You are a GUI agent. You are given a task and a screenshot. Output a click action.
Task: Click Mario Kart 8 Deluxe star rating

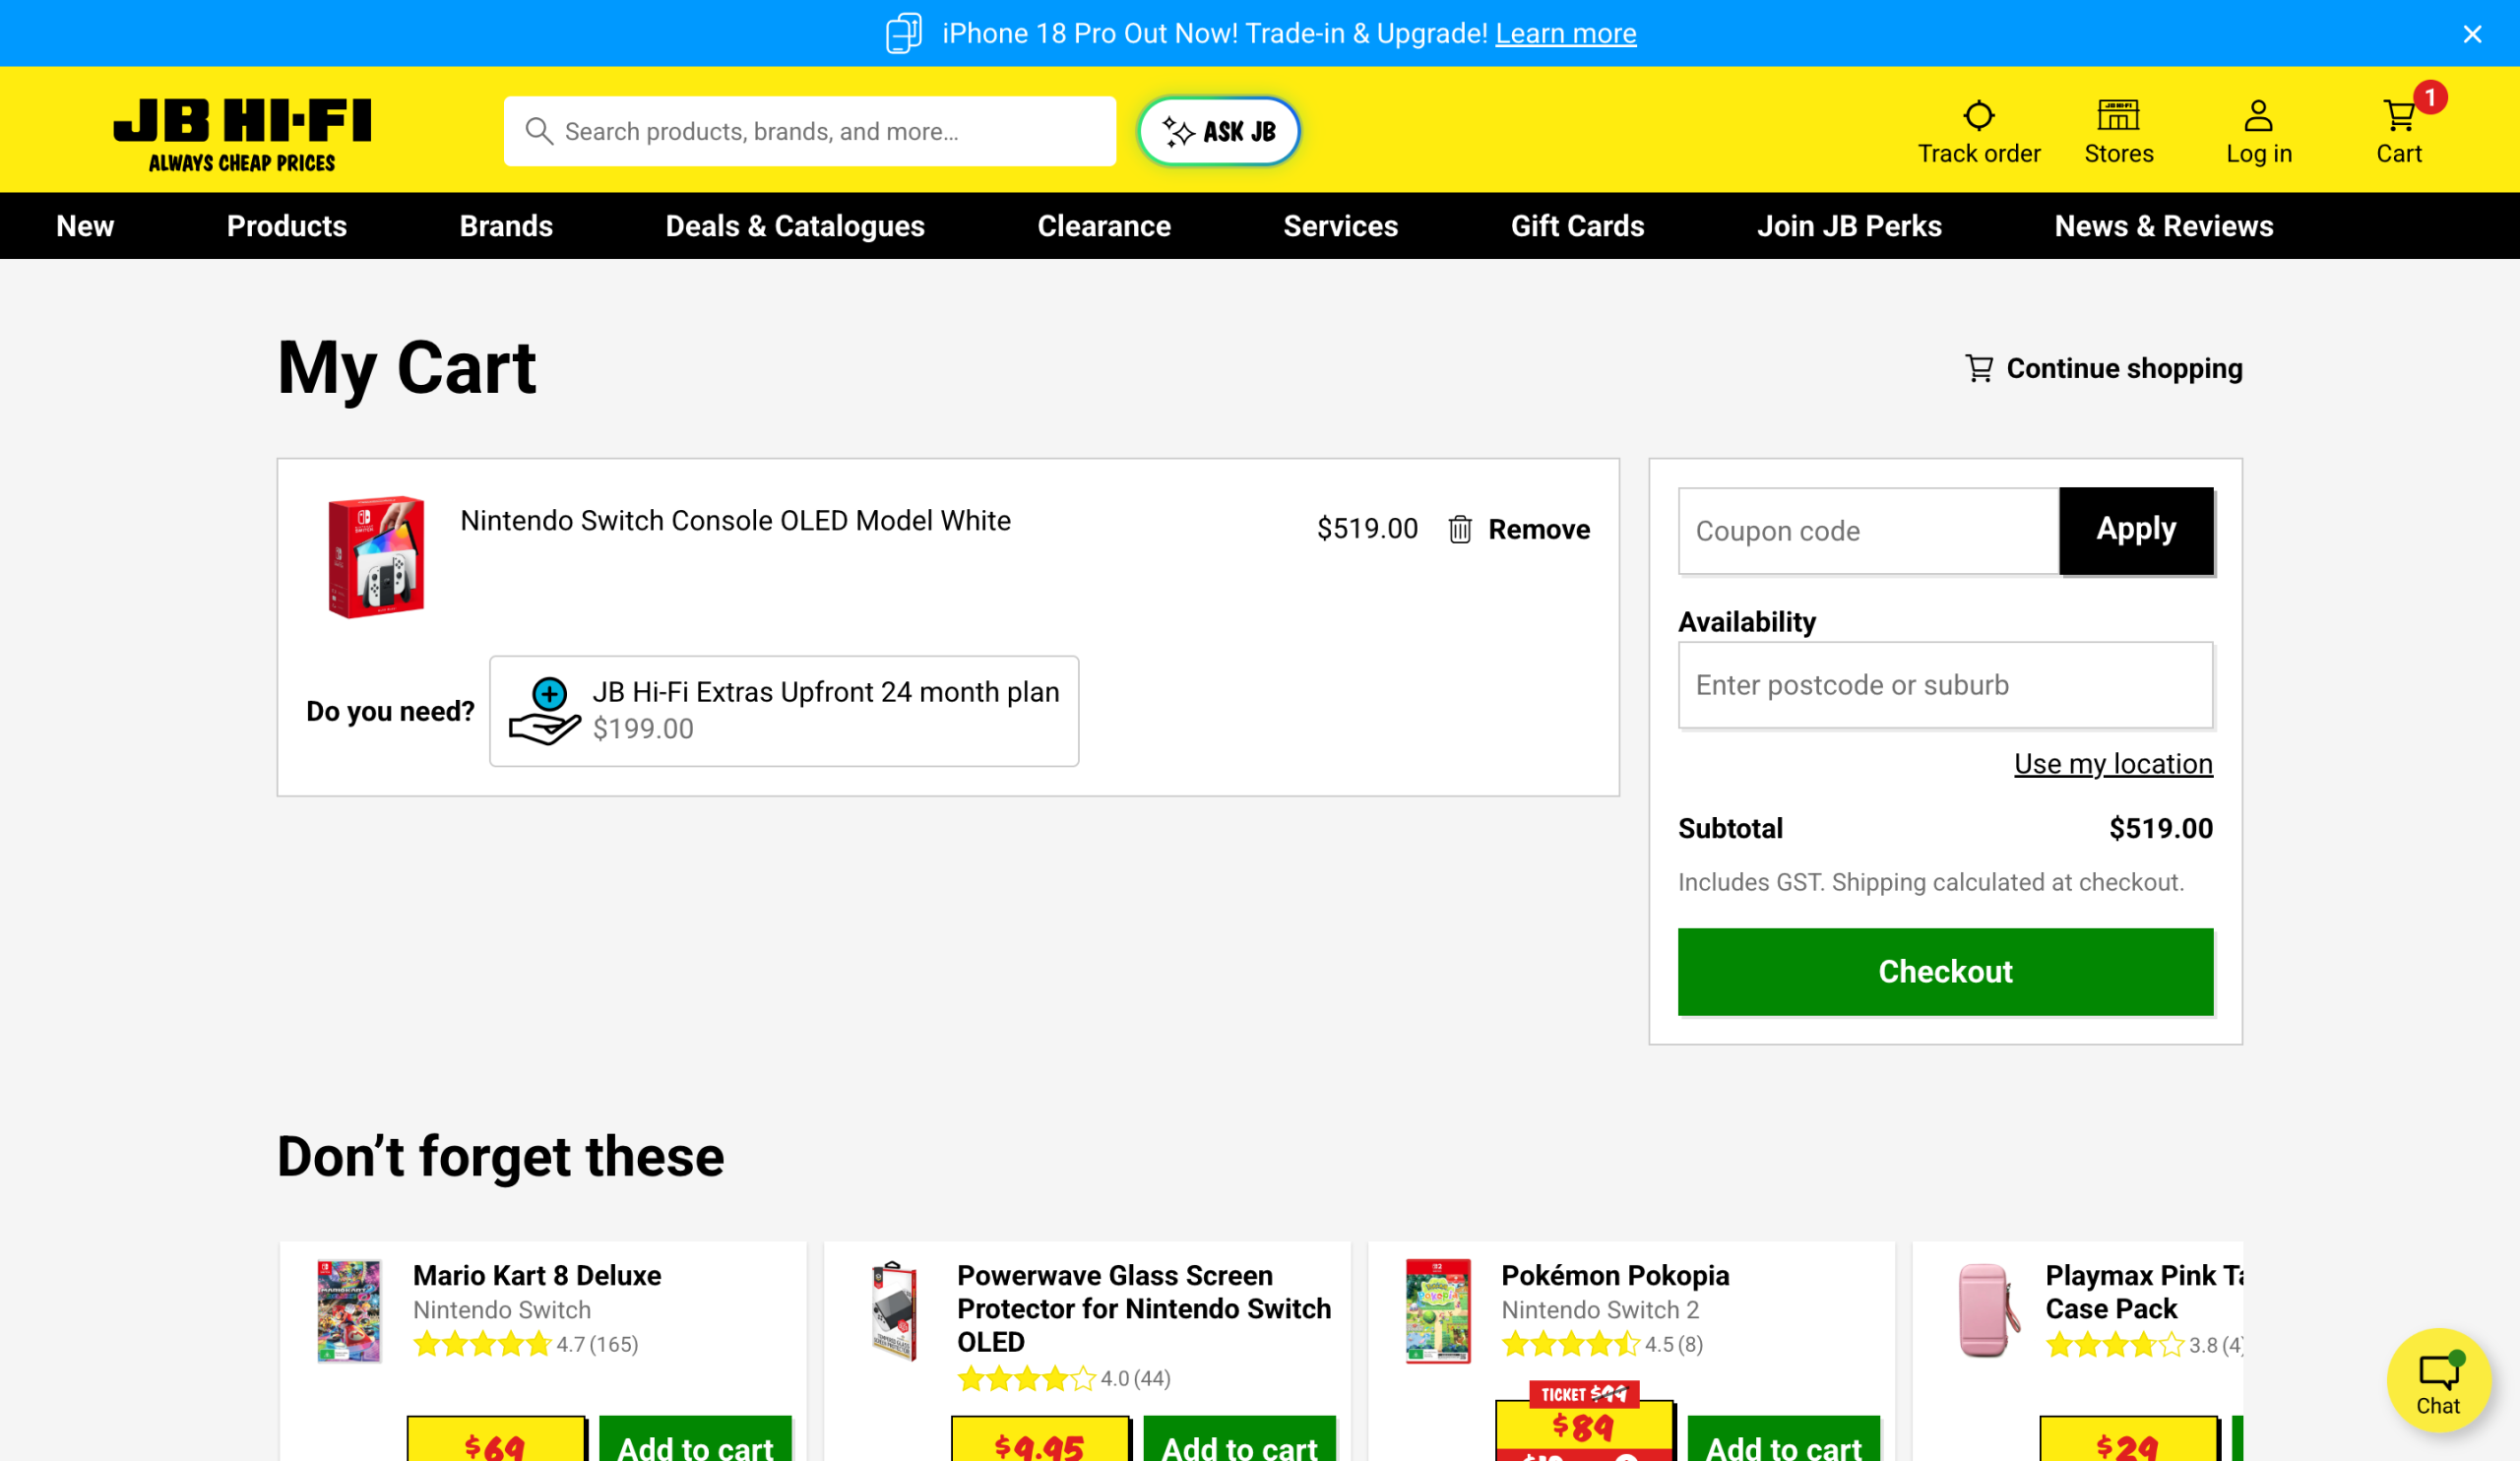tap(482, 1344)
